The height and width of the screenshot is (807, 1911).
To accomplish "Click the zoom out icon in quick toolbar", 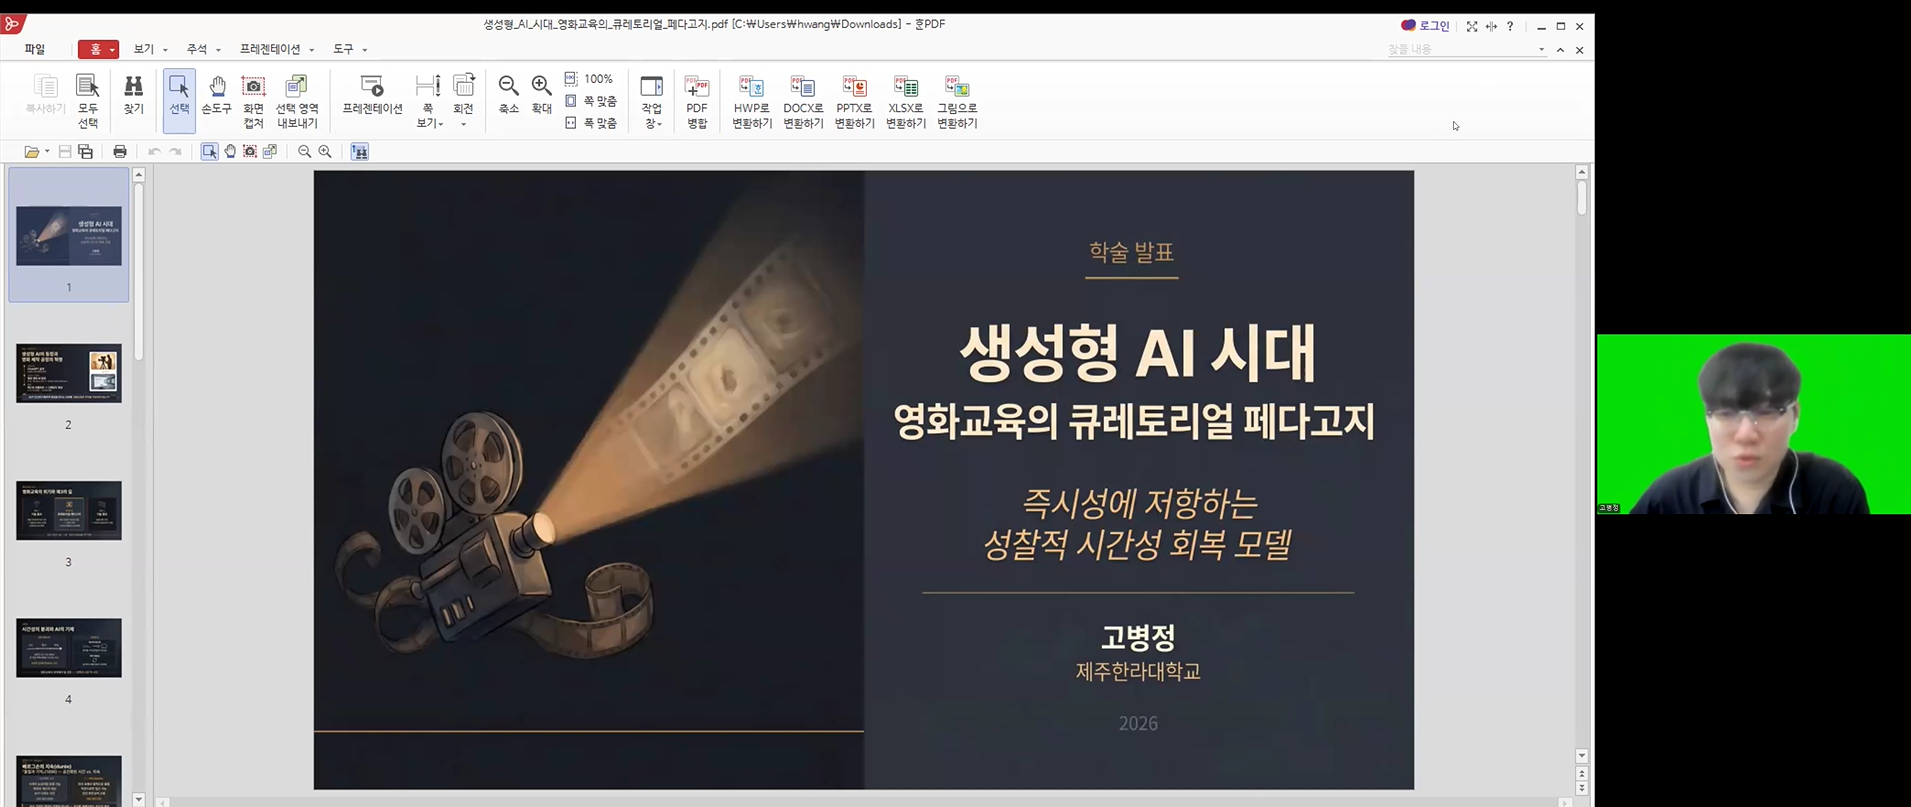I will point(305,152).
